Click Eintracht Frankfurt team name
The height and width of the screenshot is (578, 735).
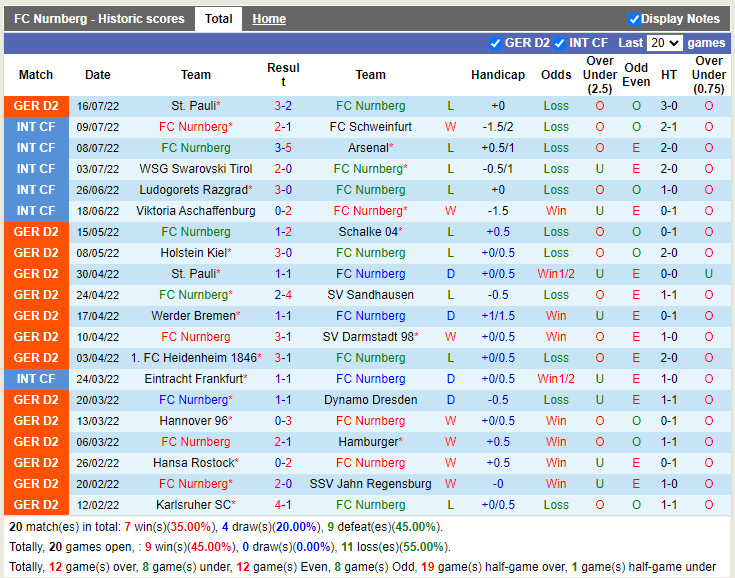point(194,379)
